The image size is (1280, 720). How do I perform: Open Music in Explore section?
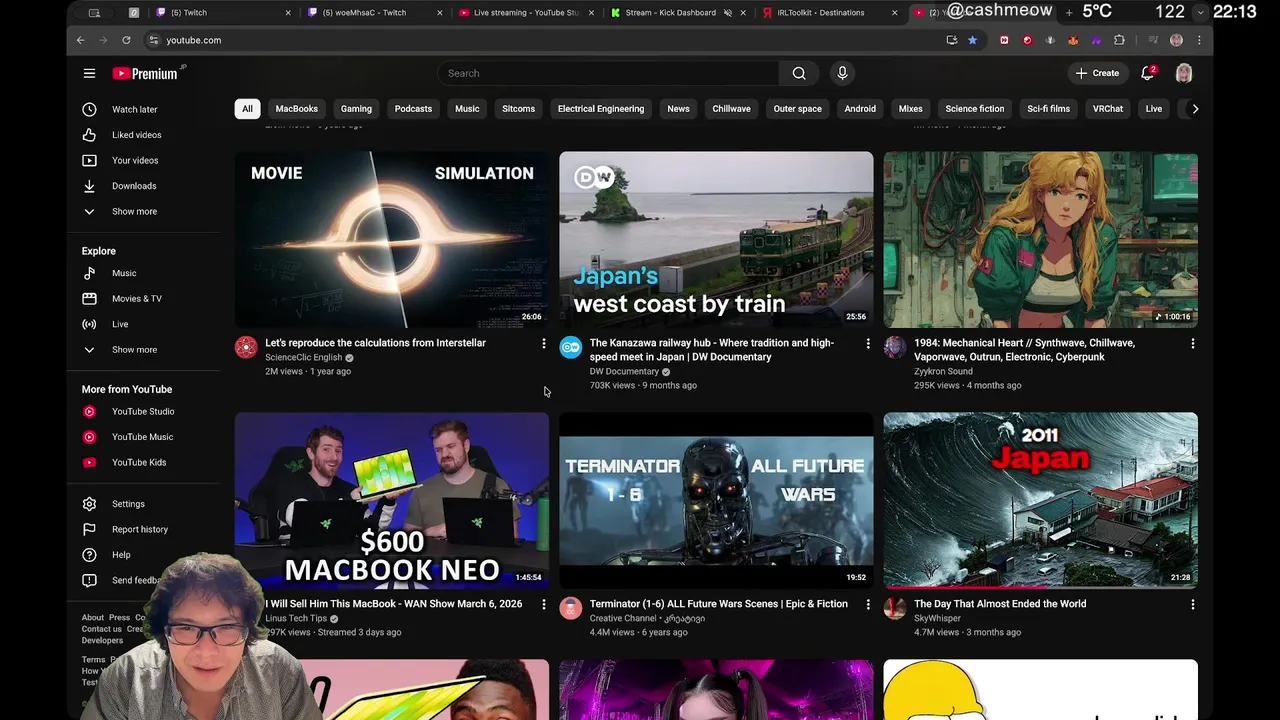pos(124,273)
